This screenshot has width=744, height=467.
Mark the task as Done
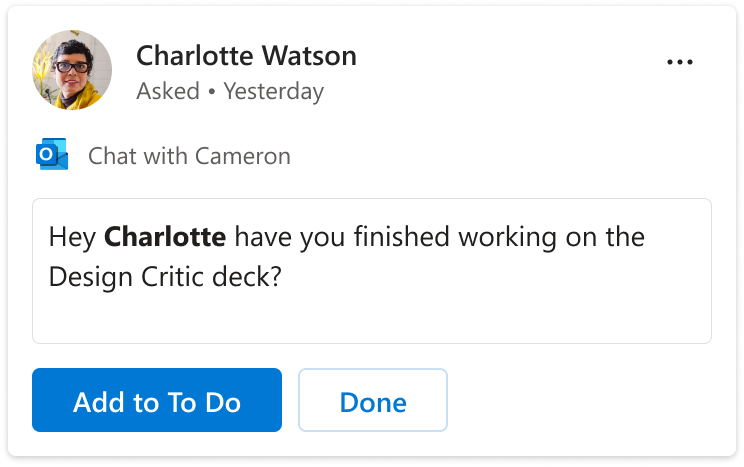point(373,402)
